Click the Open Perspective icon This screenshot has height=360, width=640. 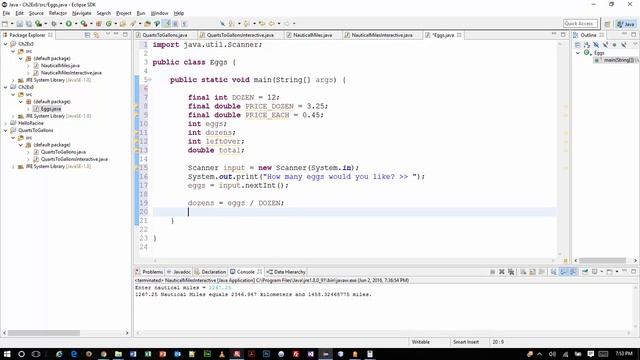tap(607, 24)
